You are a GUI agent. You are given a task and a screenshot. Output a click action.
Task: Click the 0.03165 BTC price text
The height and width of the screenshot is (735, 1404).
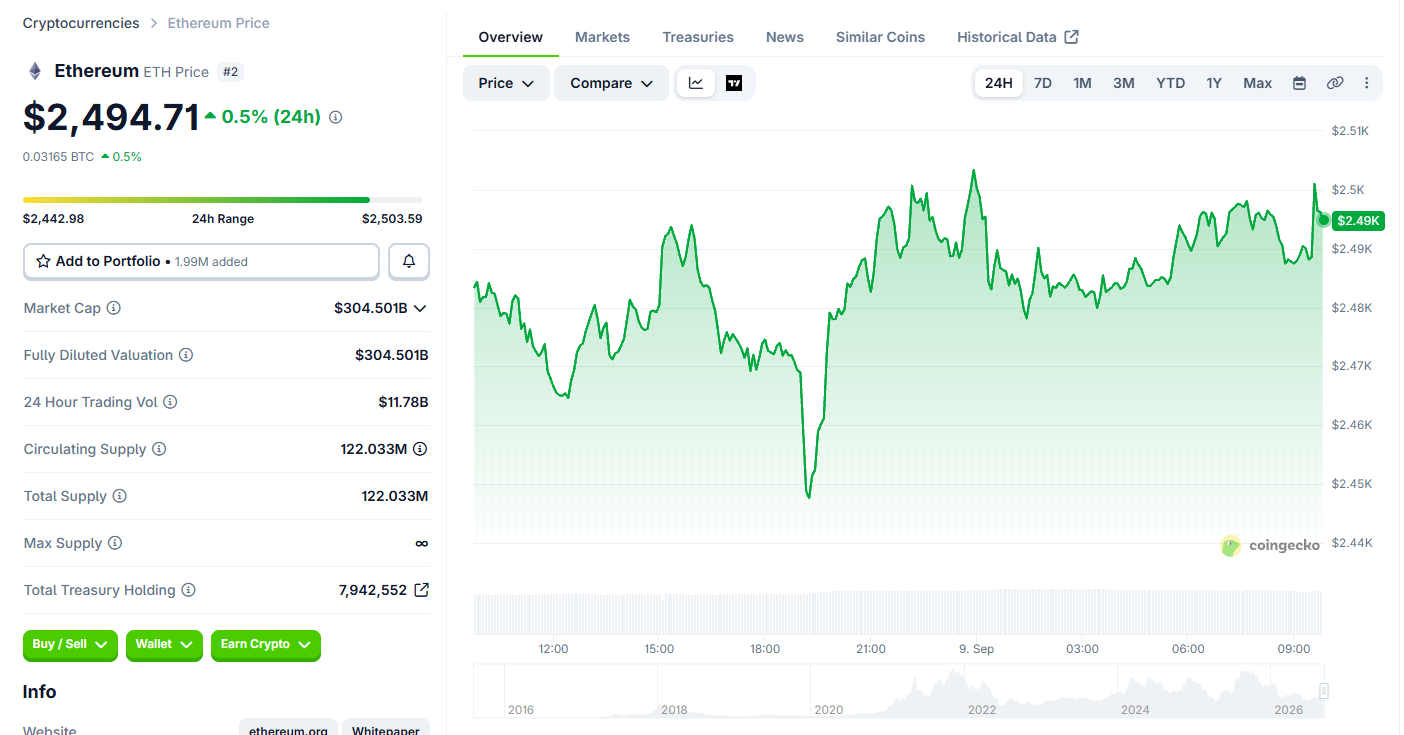tap(59, 156)
